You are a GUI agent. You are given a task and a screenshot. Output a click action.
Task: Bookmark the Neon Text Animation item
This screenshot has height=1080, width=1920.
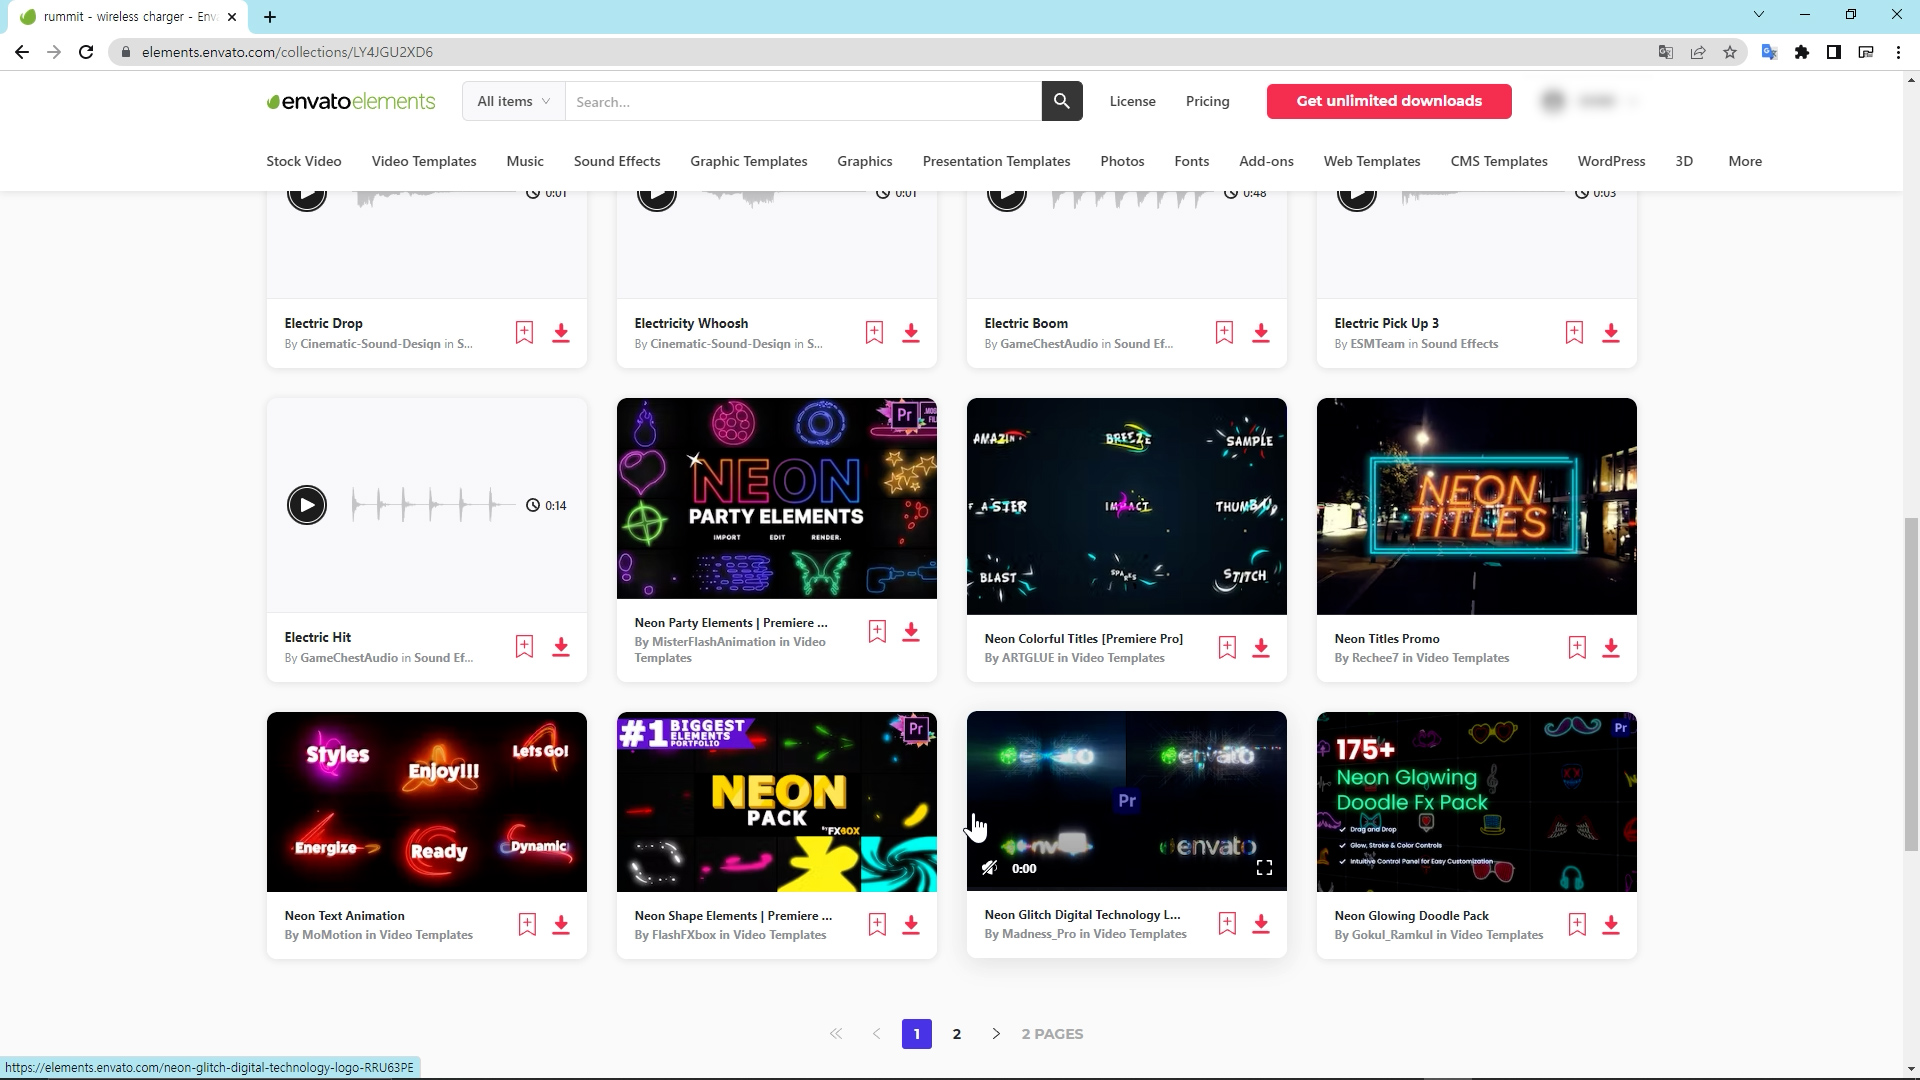point(527,925)
